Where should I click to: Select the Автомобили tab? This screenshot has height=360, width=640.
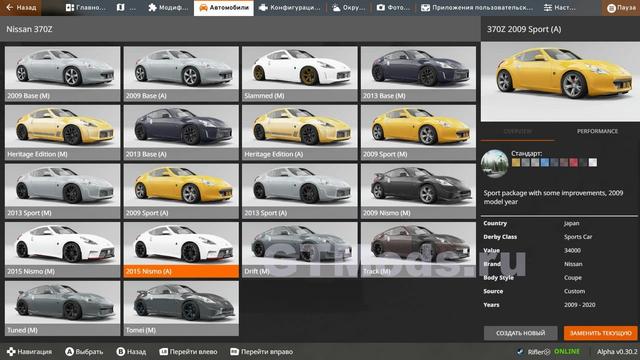[x=224, y=8]
